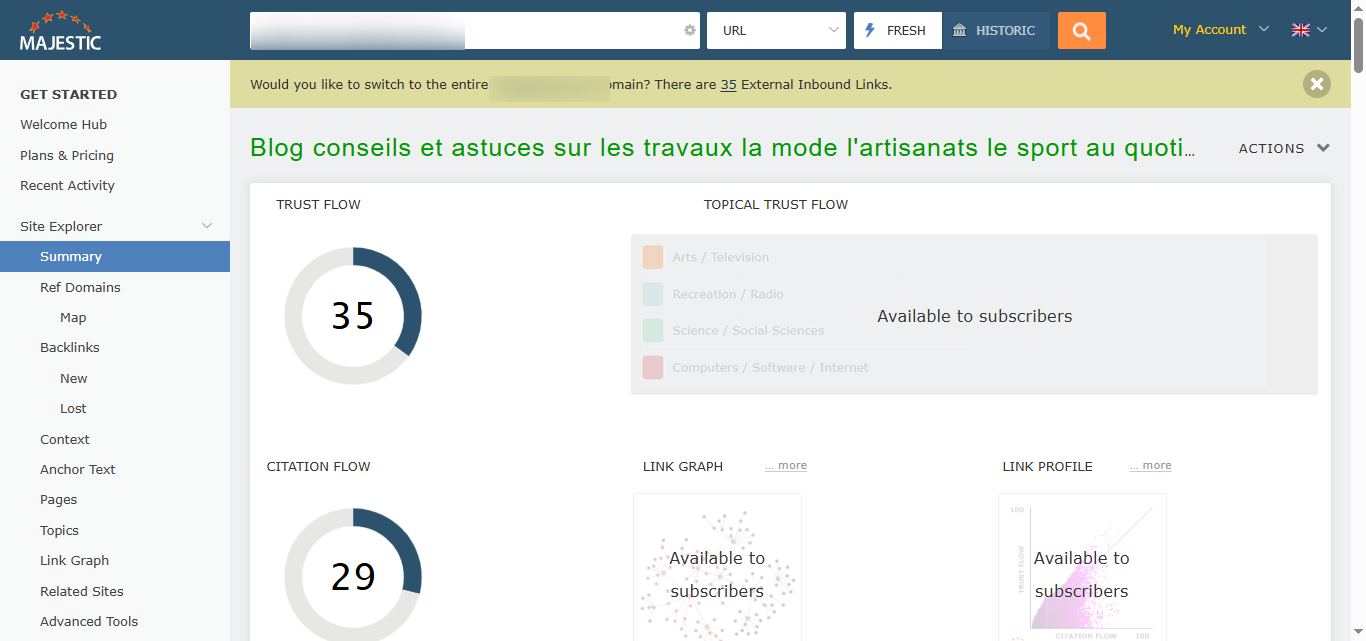Click the Arts / Television orange swatch
Screen dimensions: 1366x641
pyautogui.click(x=653, y=257)
